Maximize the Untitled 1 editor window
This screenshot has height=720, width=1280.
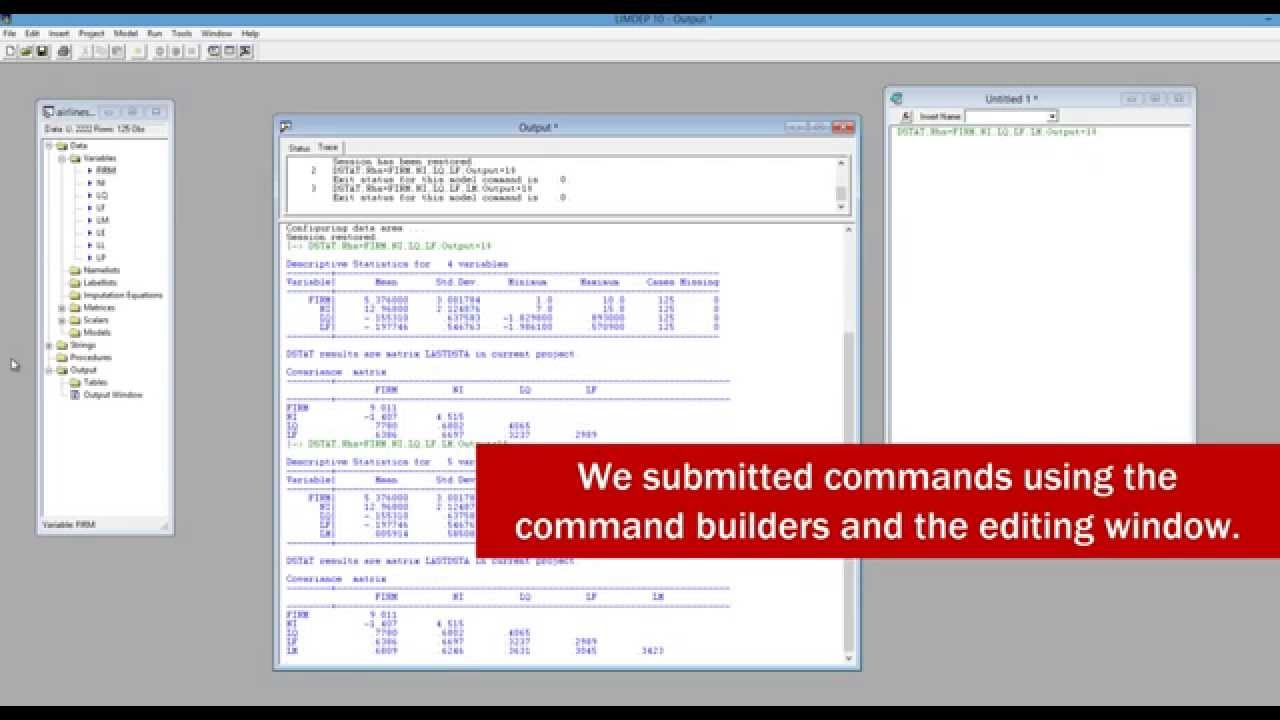pyautogui.click(x=1155, y=99)
